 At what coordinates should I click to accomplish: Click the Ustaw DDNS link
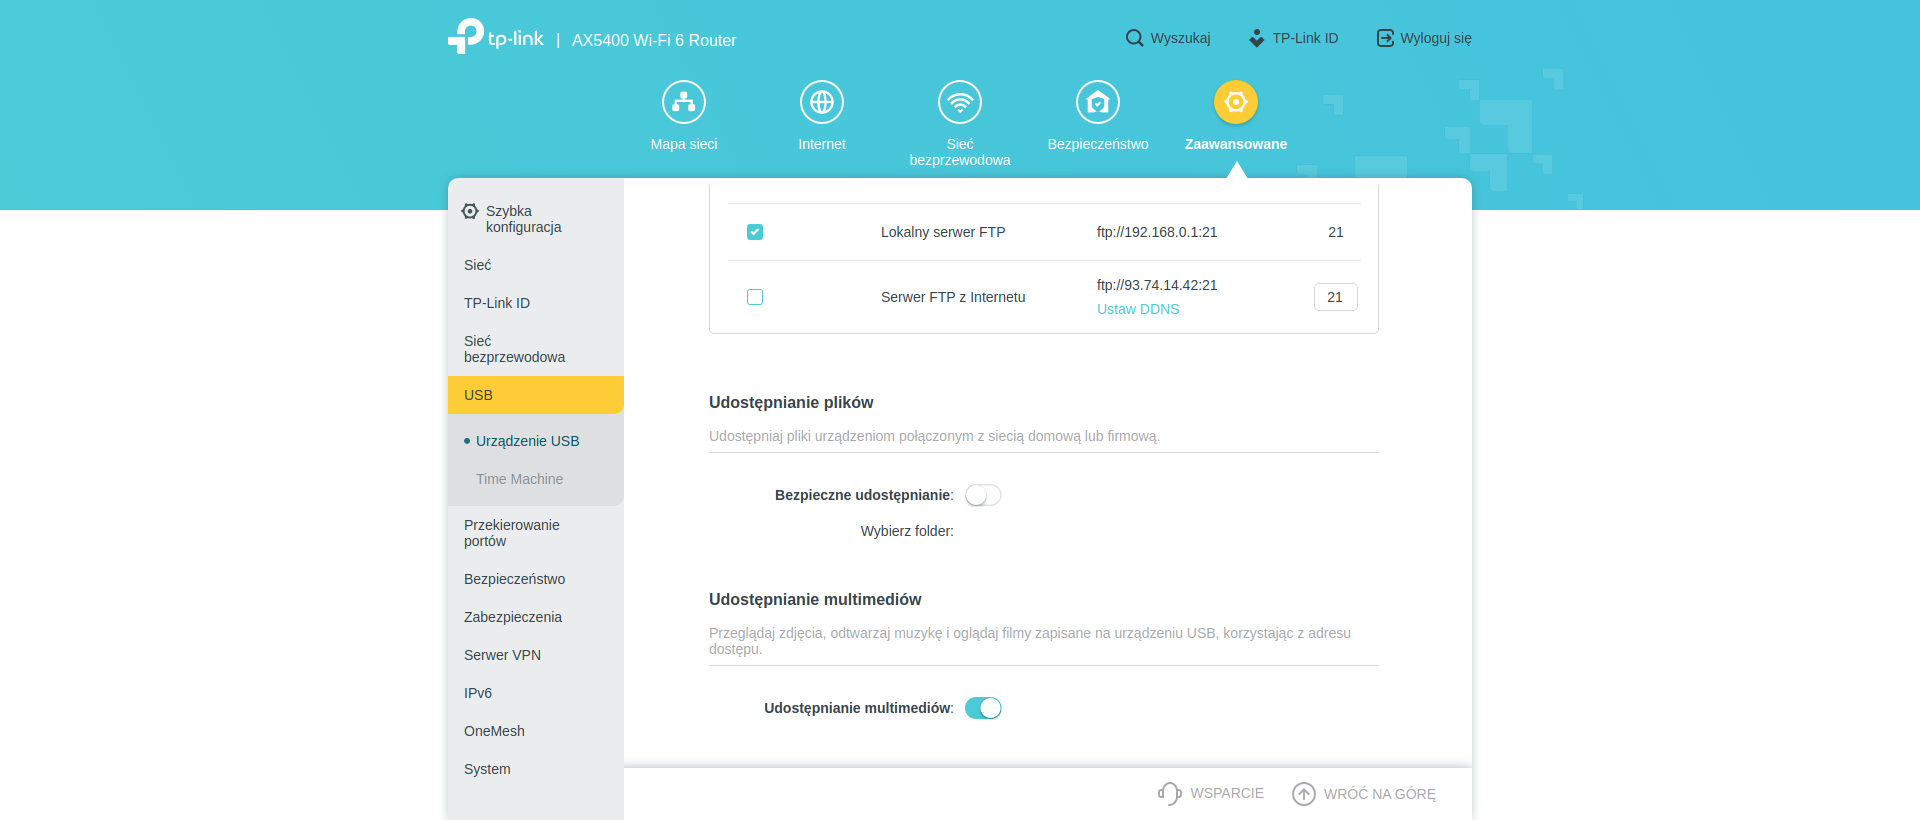coord(1138,309)
